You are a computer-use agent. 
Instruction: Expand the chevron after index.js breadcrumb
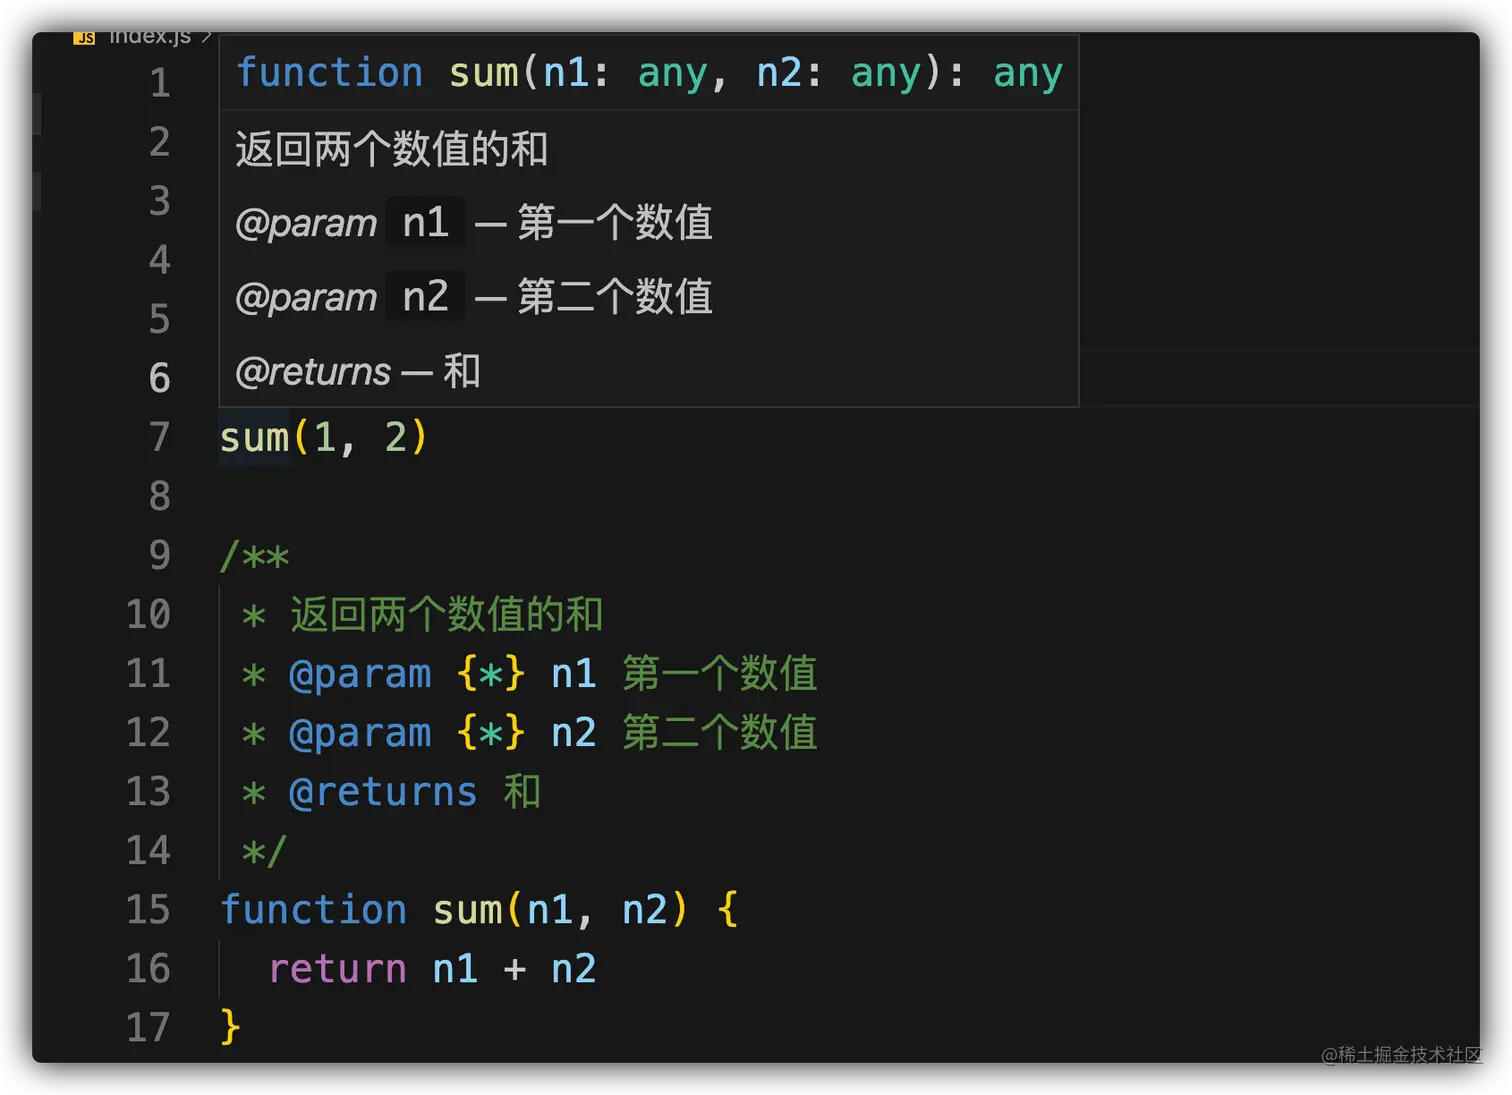(x=206, y=37)
